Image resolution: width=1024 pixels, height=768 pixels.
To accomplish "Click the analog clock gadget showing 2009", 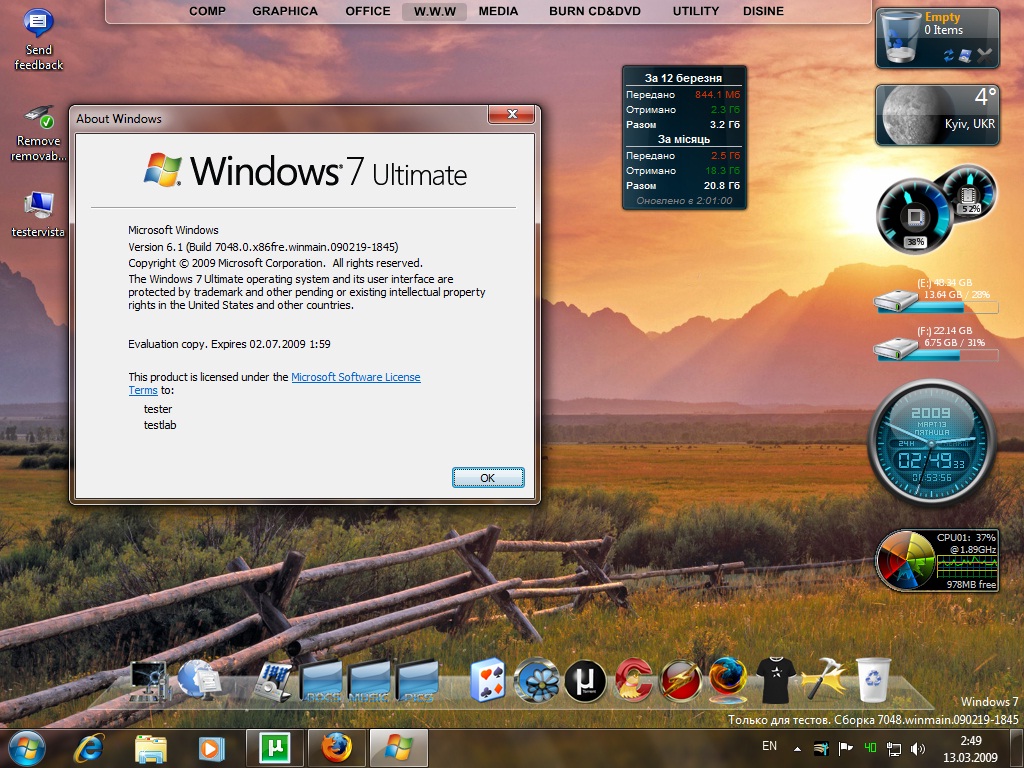I will [x=933, y=443].
